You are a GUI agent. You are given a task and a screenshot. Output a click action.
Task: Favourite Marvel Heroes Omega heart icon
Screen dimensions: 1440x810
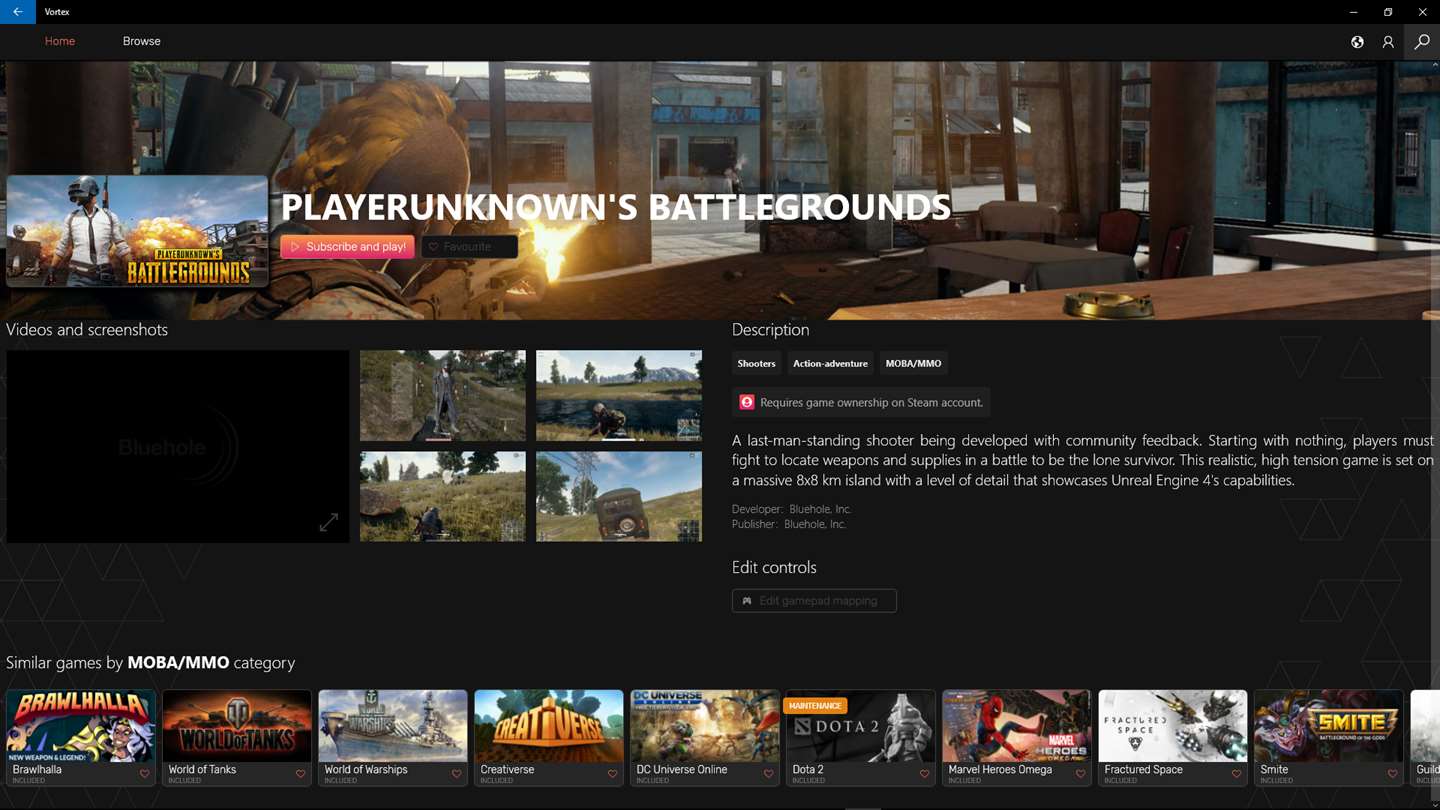click(x=1080, y=773)
